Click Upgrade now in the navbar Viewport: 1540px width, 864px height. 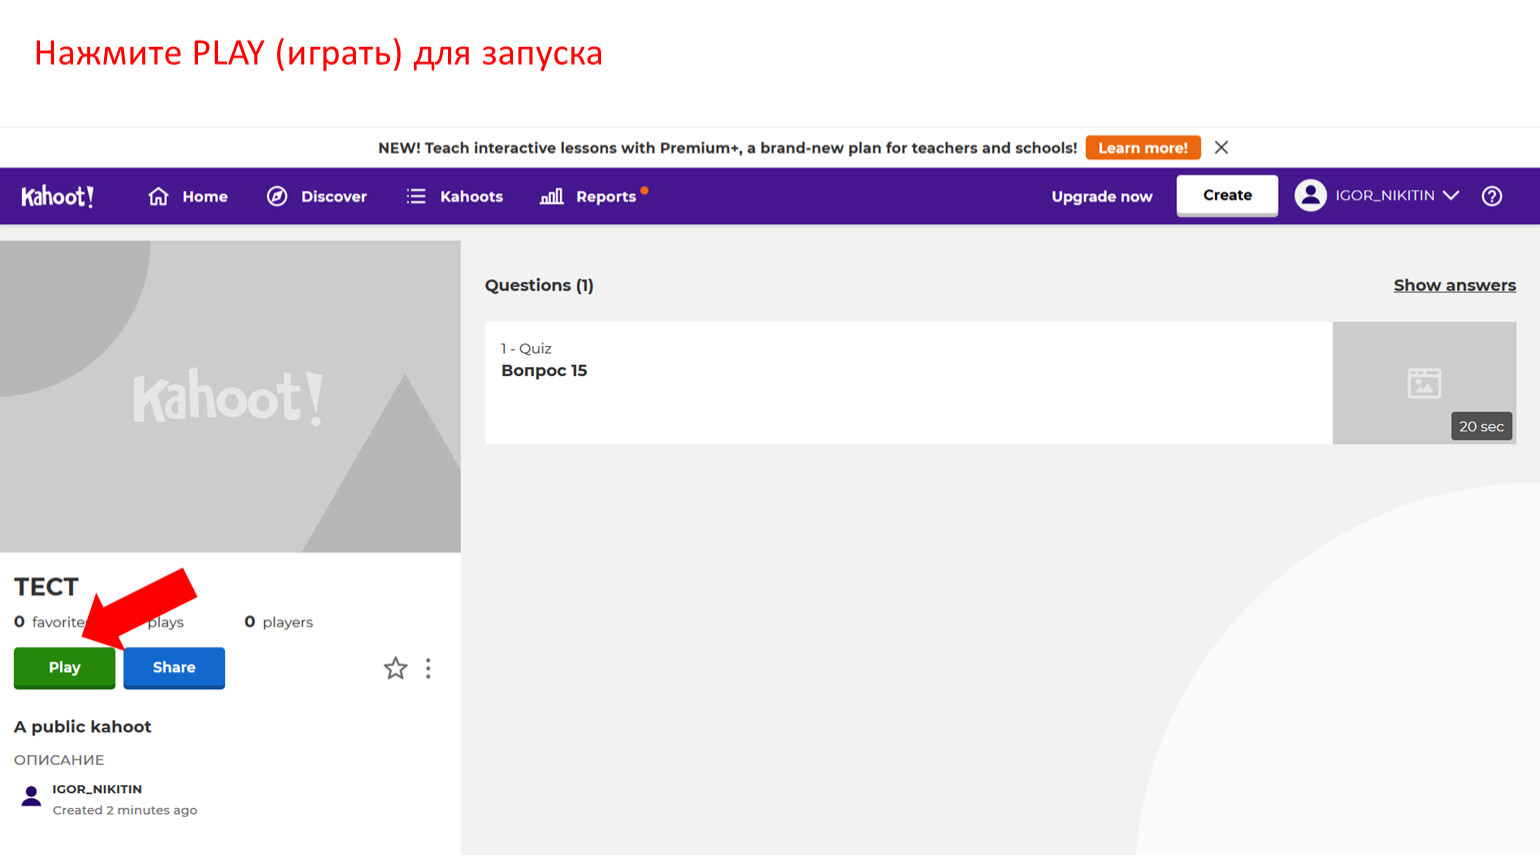pyautogui.click(x=1101, y=196)
